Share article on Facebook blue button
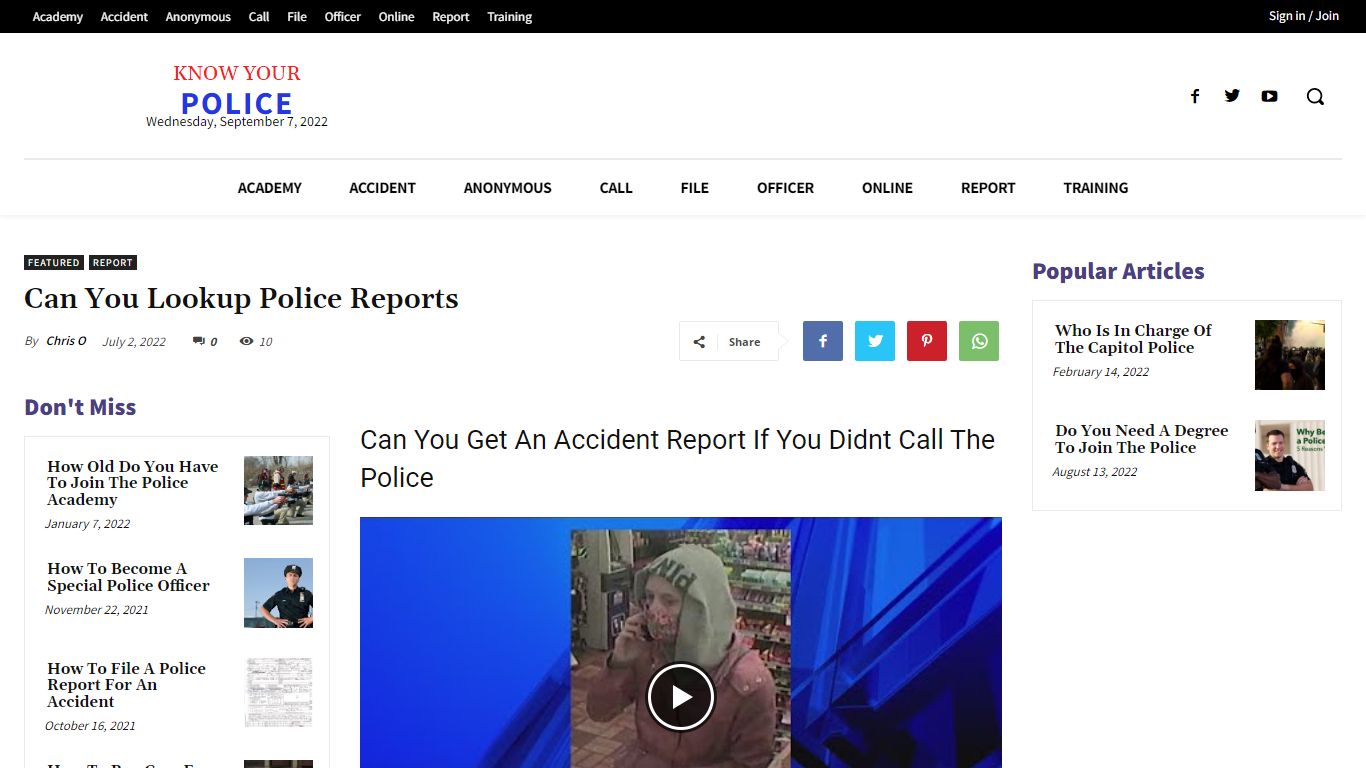1366x768 pixels. pos(823,341)
